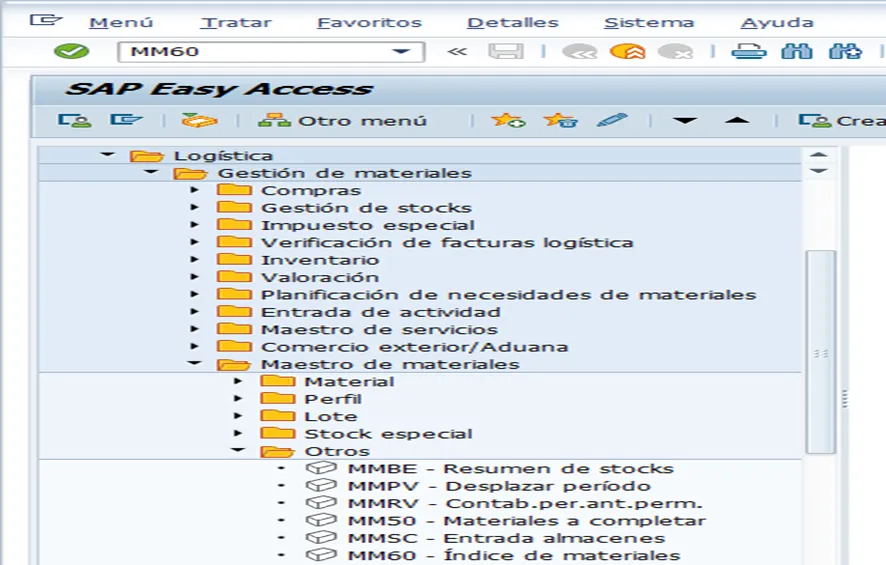Select MMBE - Resumen de stocks
Image resolution: width=886 pixels, height=565 pixels.
511,469
